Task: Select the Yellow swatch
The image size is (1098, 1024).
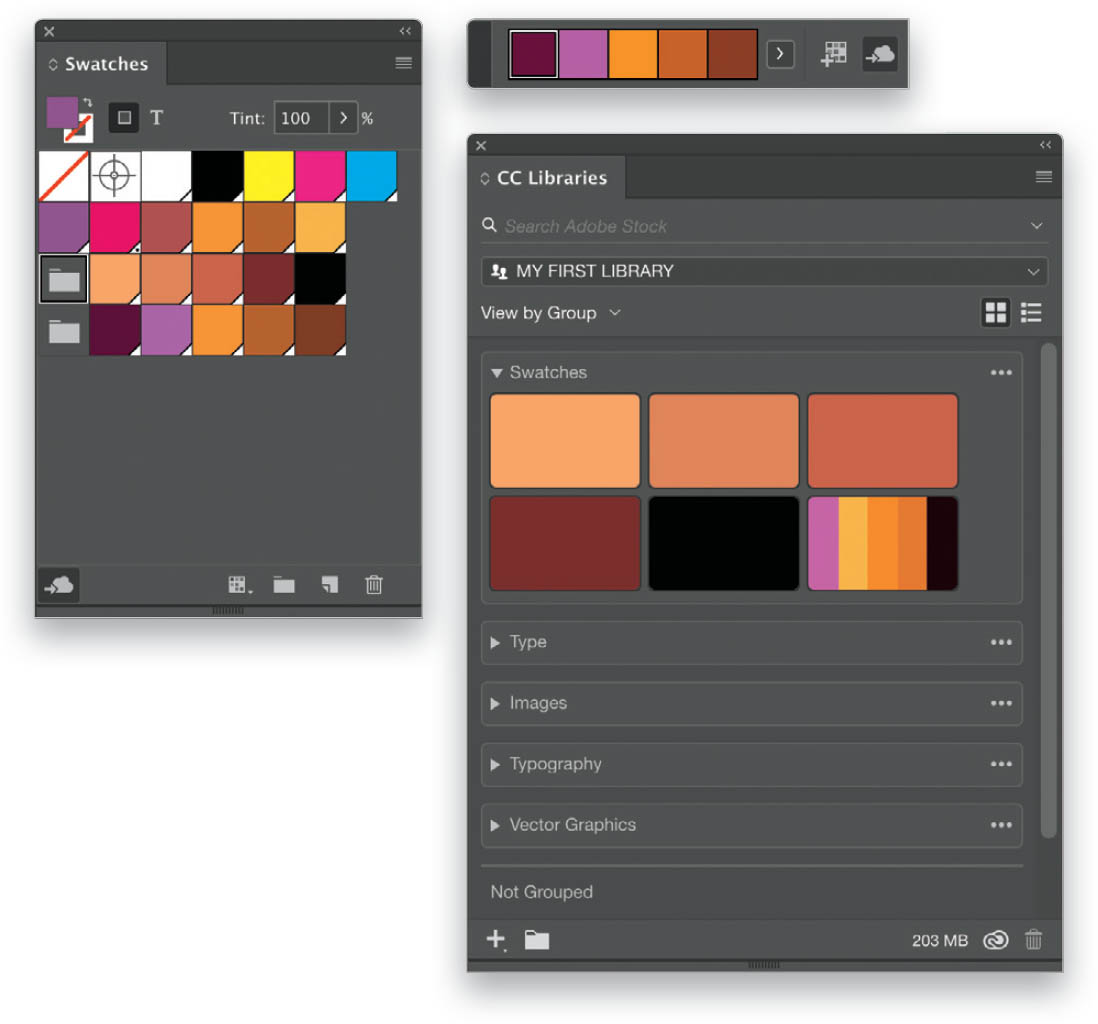Action: [x=269, y=176]
